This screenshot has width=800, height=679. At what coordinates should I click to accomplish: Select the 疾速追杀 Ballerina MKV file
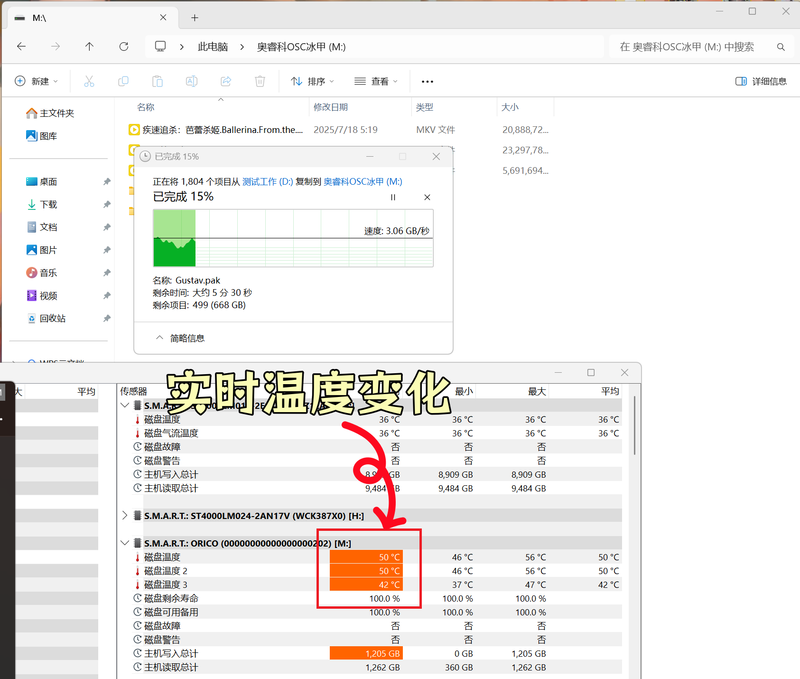click(338, 130)
